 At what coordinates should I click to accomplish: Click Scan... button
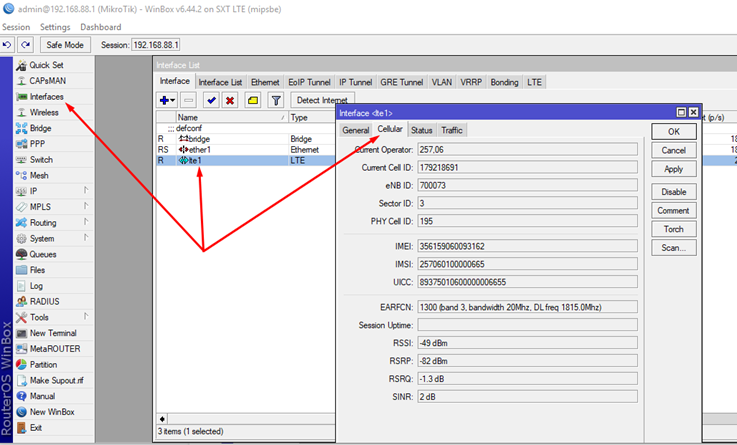(x=674, y=248)
